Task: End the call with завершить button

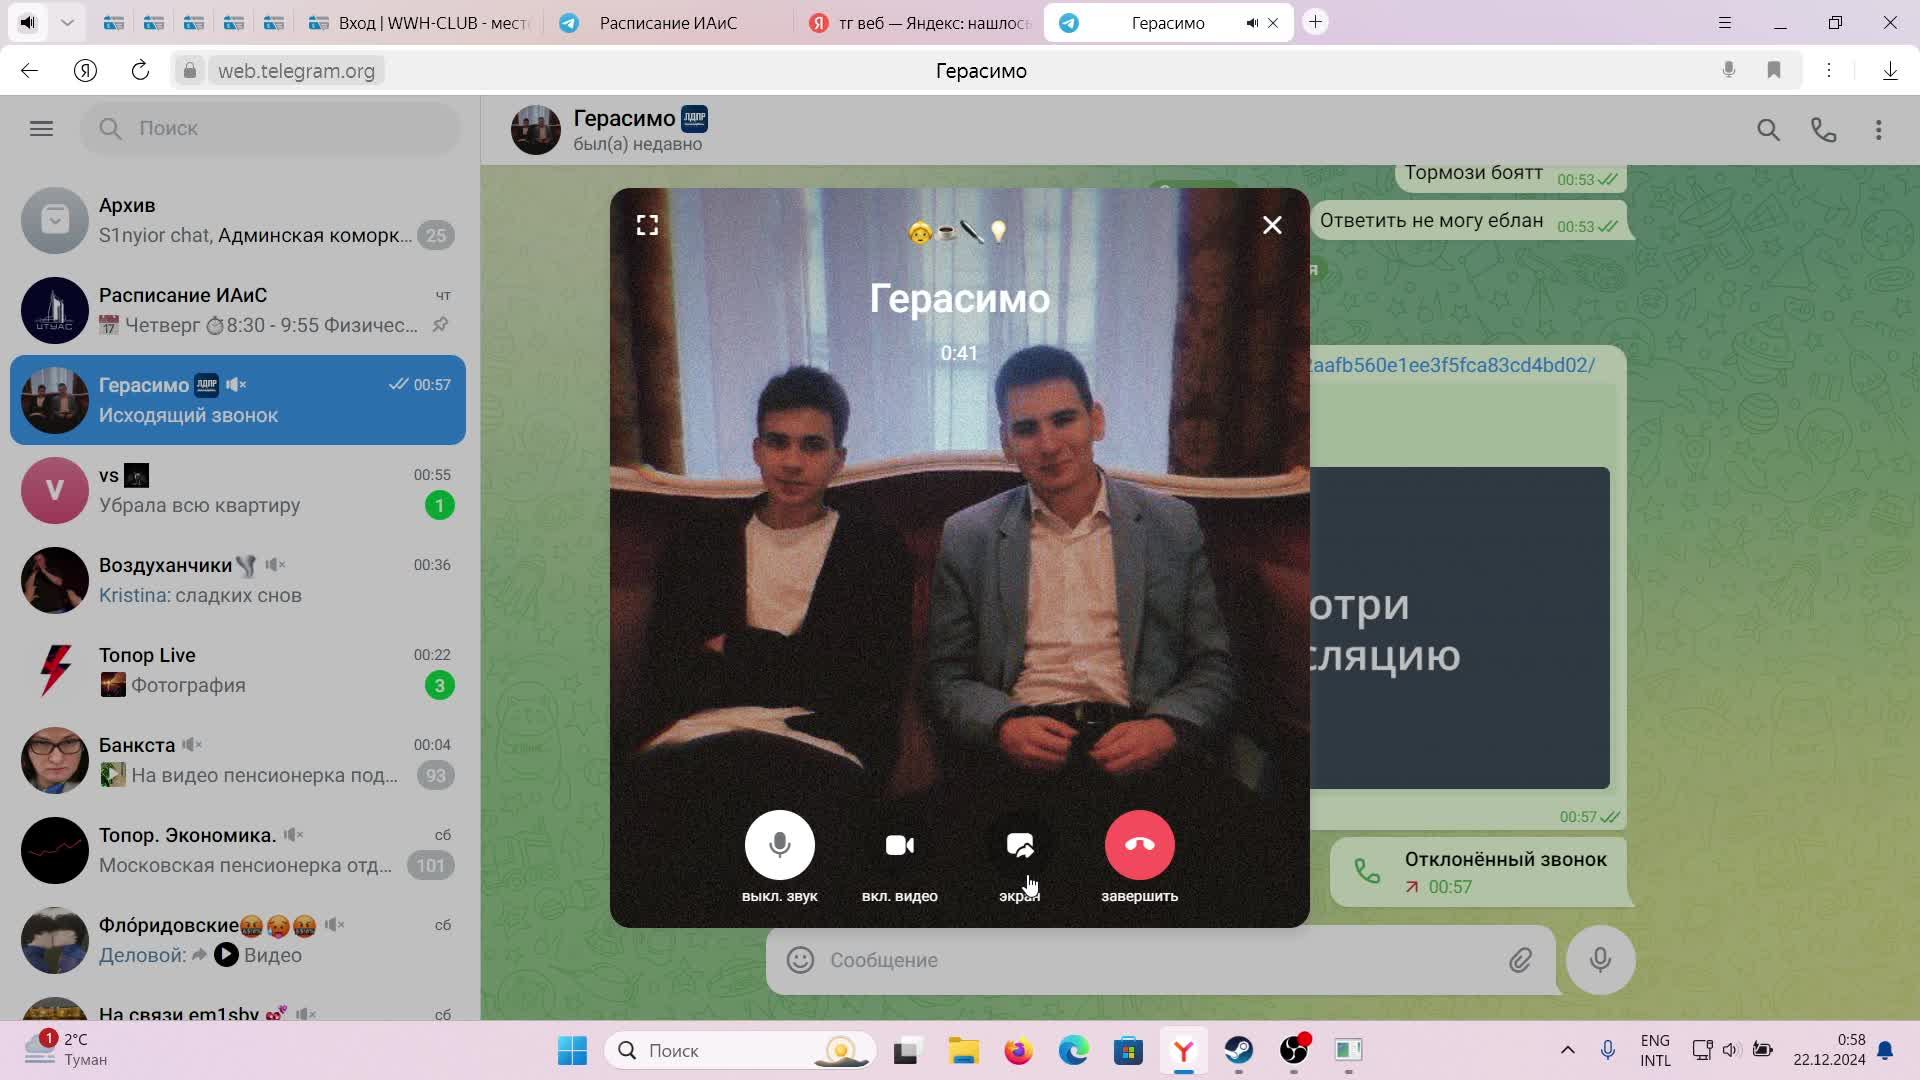Action: point(1139,846)
